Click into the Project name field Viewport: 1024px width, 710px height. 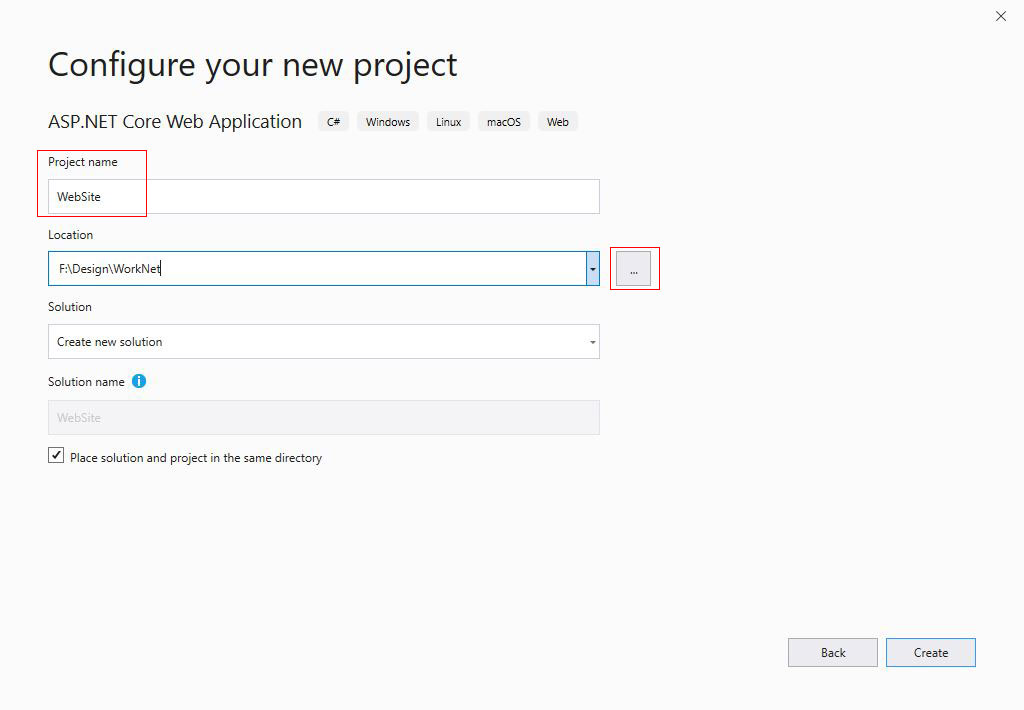point(324,197)
